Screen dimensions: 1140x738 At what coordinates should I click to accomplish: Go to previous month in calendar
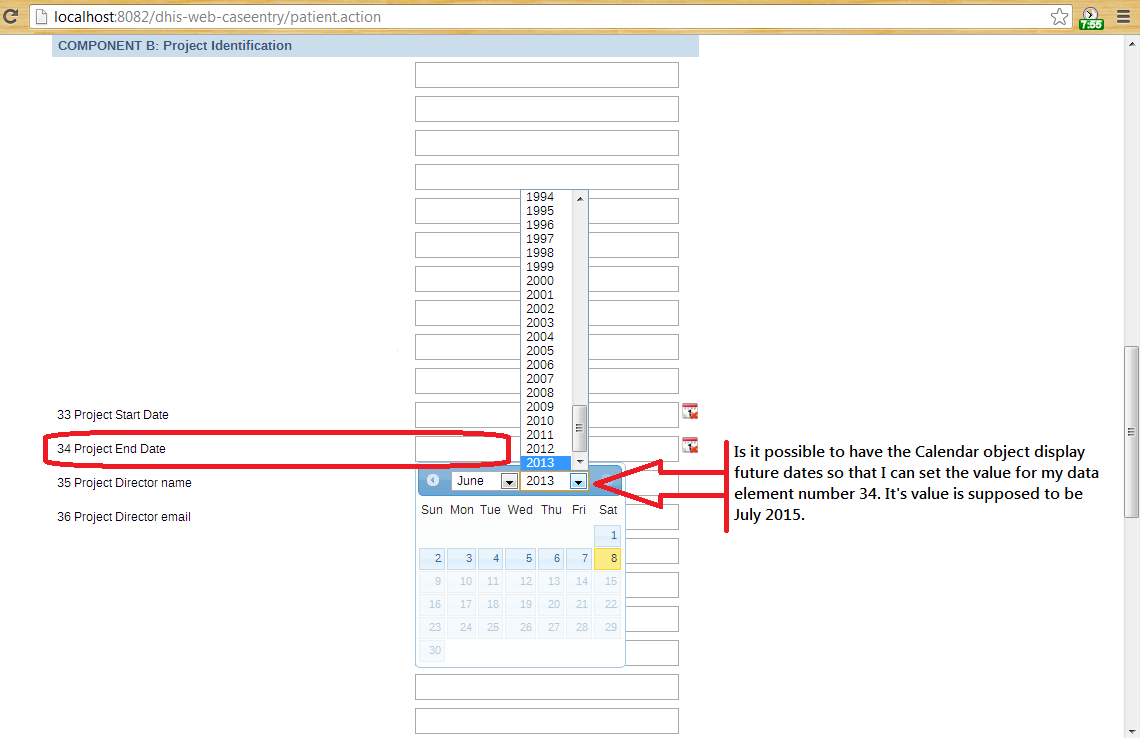[x=433, y=480]
